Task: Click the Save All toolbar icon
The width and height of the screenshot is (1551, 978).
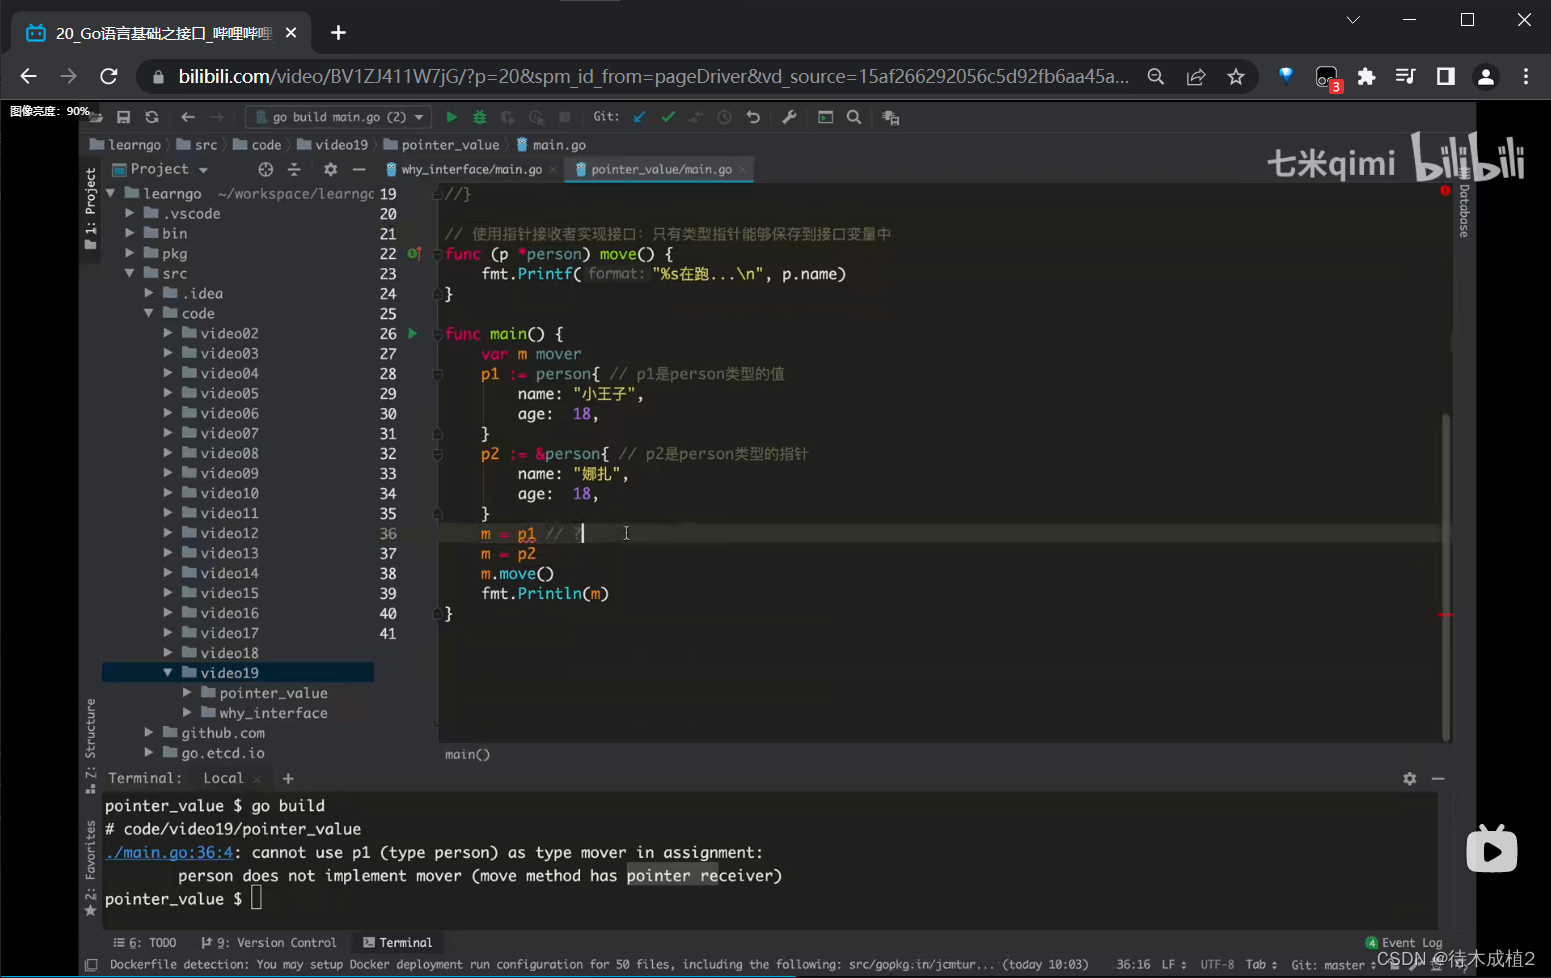Action: [x=124, y=117]
